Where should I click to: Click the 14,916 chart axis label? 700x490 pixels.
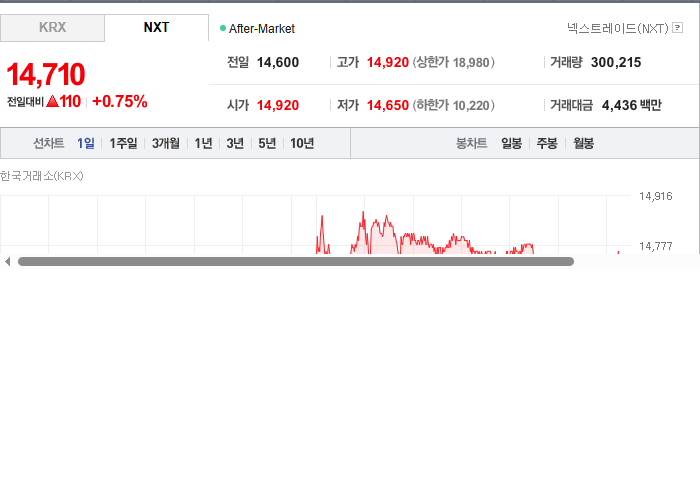655,196
